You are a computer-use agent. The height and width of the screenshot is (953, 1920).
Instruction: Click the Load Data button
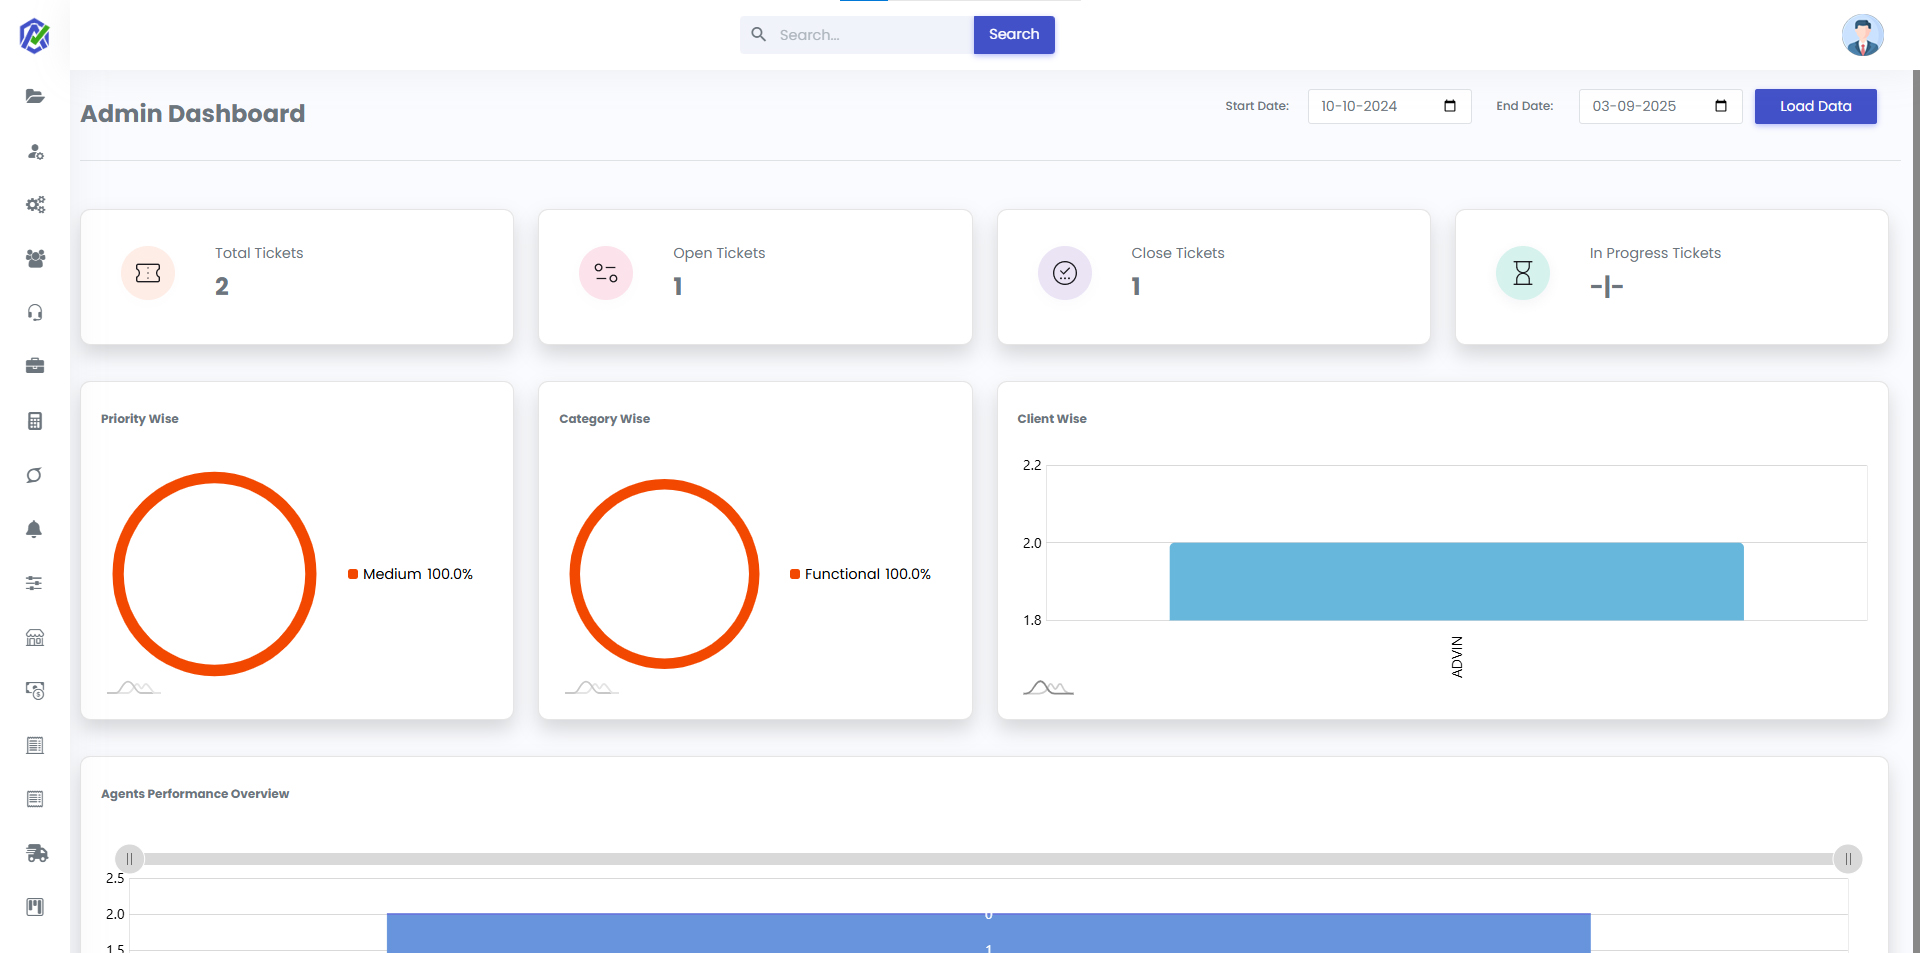pyautogui.click(x=1816, y=106)
